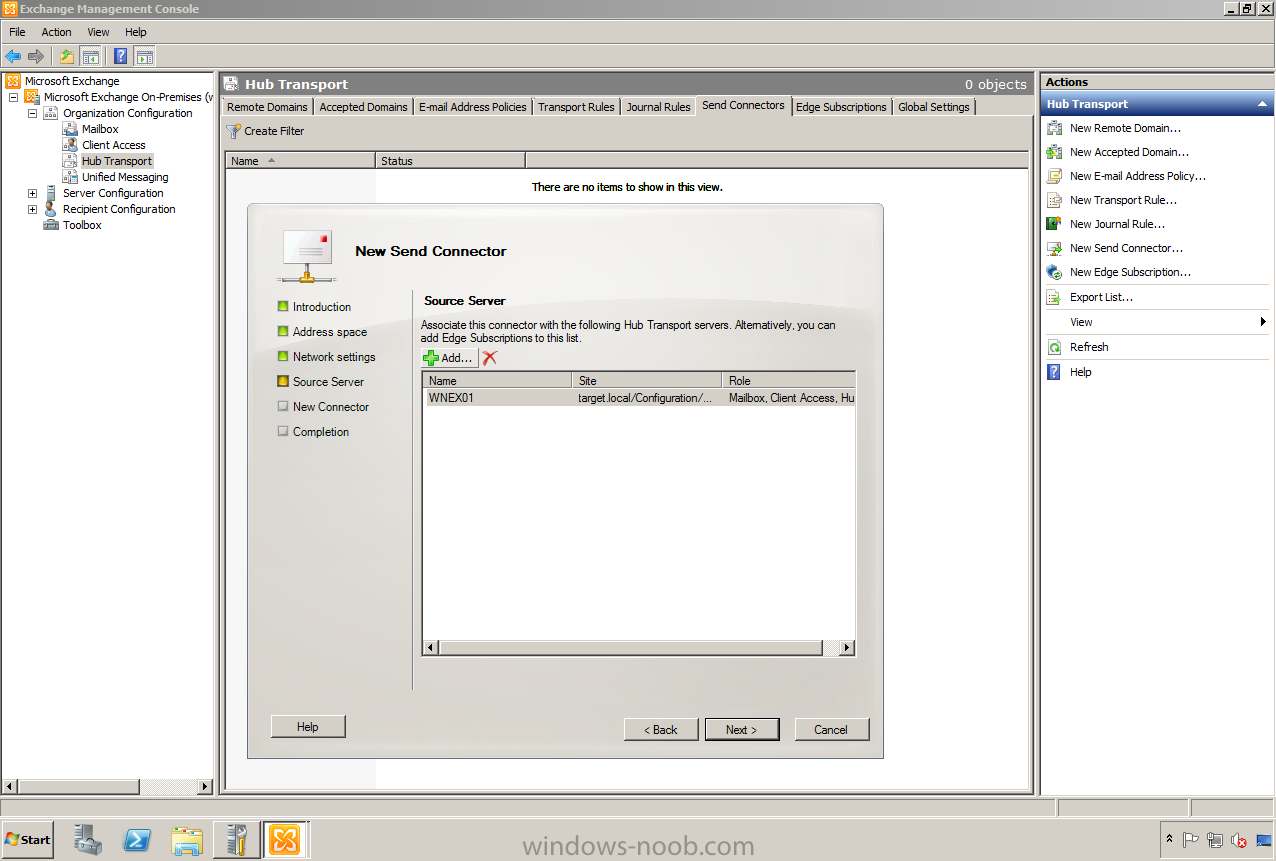The image size is (1276, 861).
Task: Sort the server list by Site column
Action: [x=646, y=381]
